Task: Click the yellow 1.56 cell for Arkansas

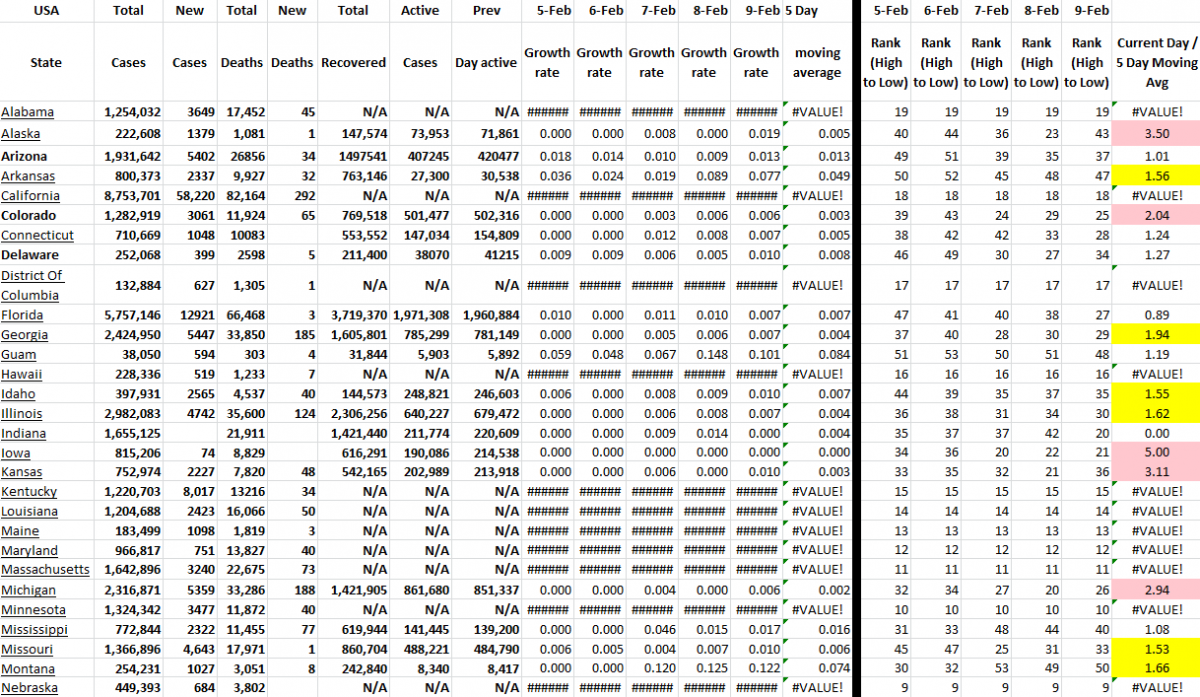Action: pyautogui.click(x=1156, y=177)
